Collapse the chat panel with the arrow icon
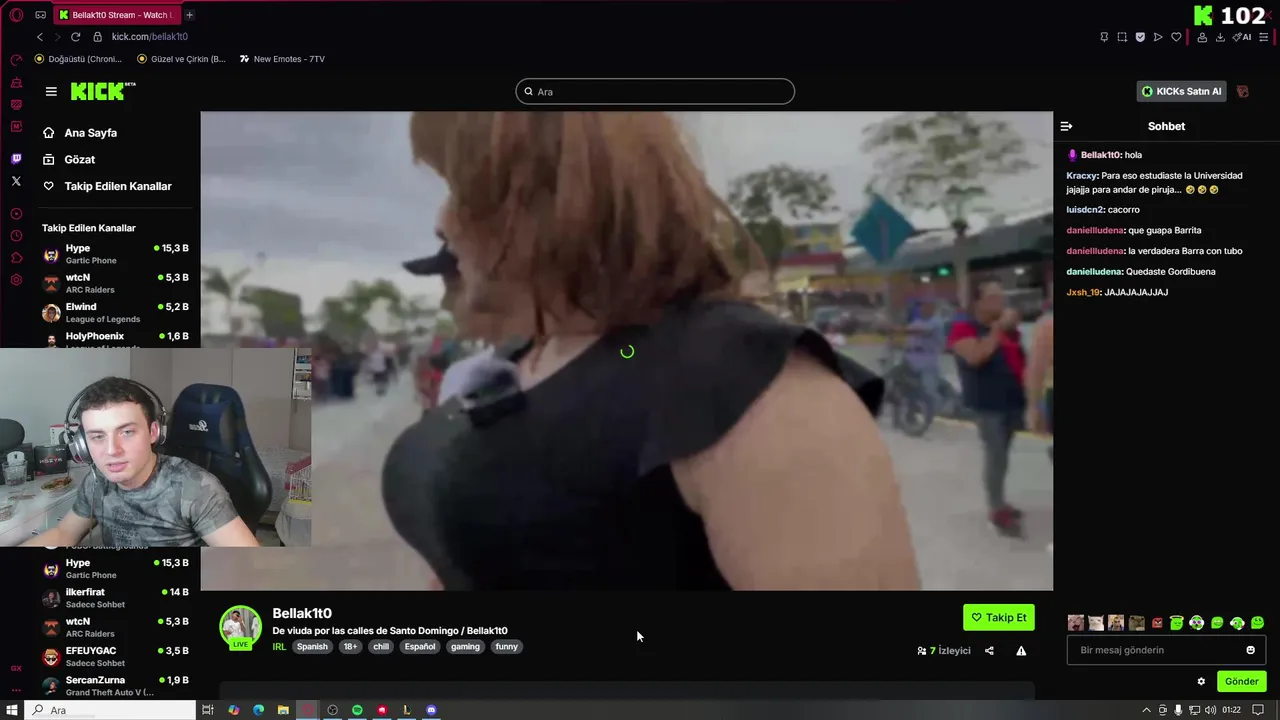The height and width of the screenshot is (720, 1280). pos(1066,126)
